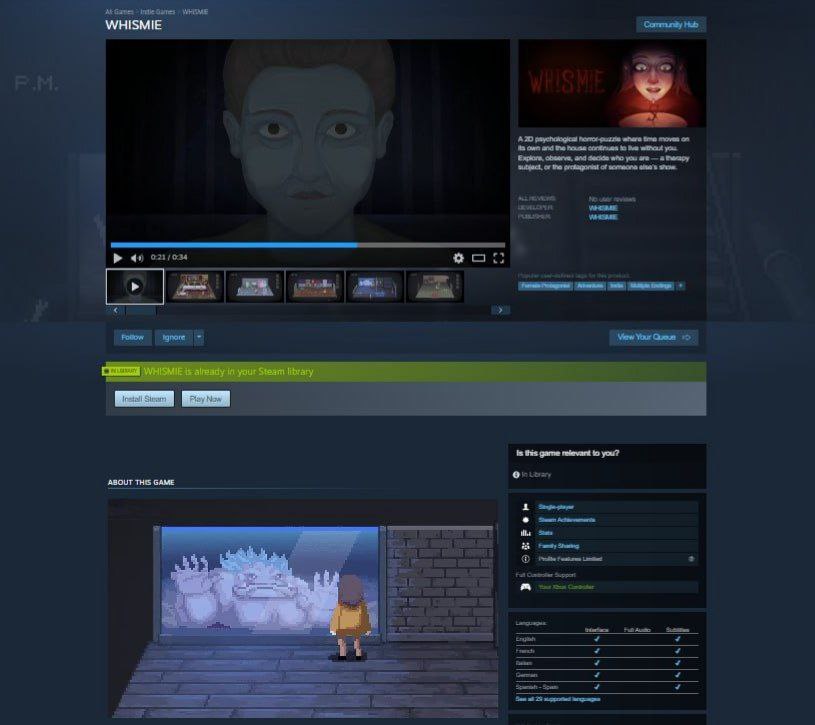
Task: Ignore this game
Action: (x=174, y=337)
